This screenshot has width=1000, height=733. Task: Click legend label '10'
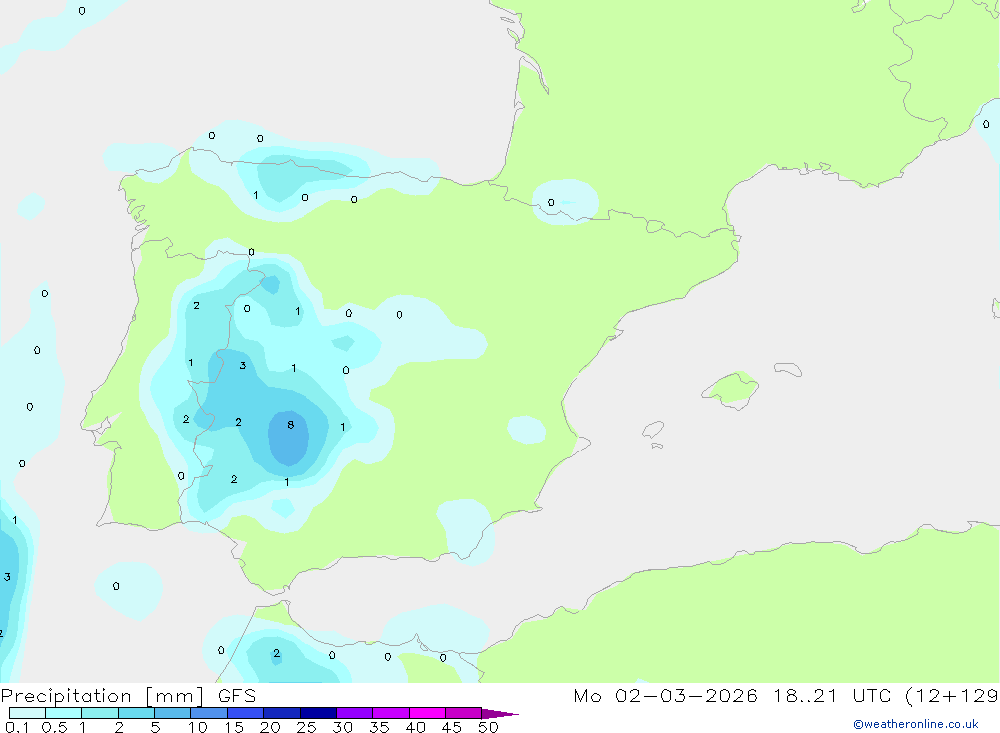pos(198,727)
